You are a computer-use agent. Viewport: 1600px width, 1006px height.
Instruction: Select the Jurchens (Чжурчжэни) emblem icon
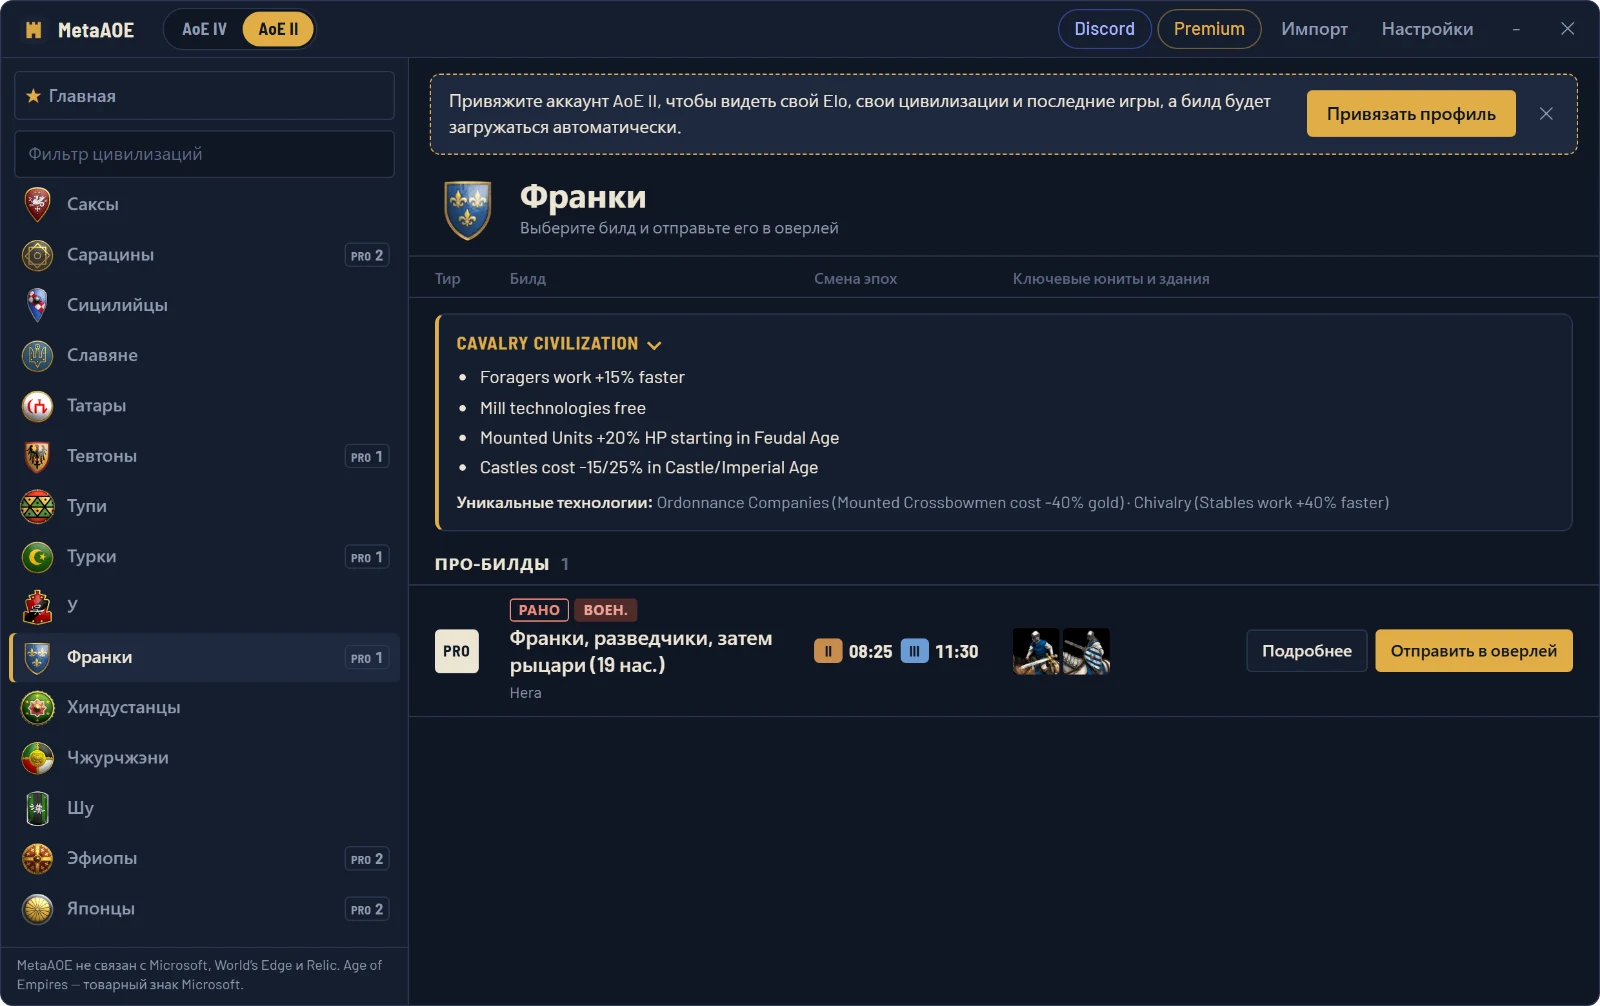click(x=38, y=758)
